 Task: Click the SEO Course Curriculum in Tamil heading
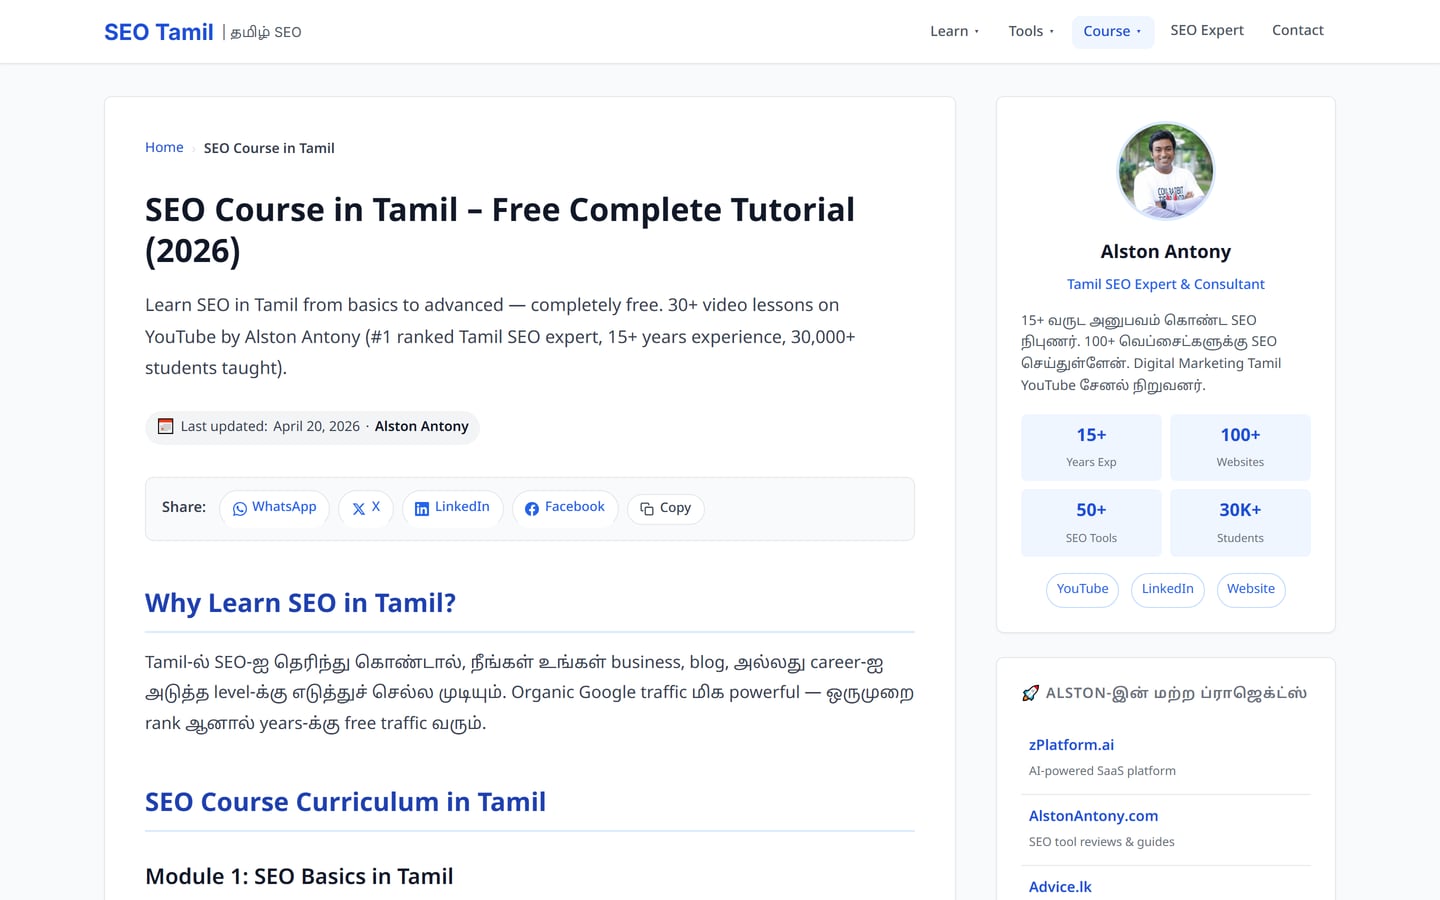pos(345,802)
